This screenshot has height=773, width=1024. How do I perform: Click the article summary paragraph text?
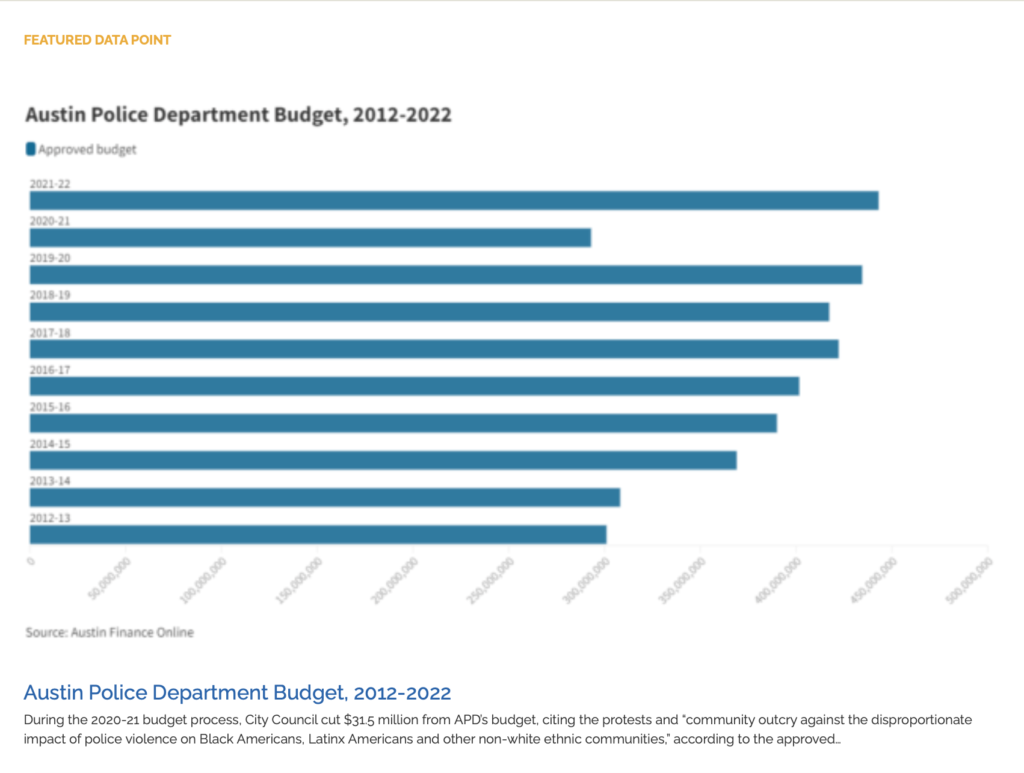[x=498, y=729]
